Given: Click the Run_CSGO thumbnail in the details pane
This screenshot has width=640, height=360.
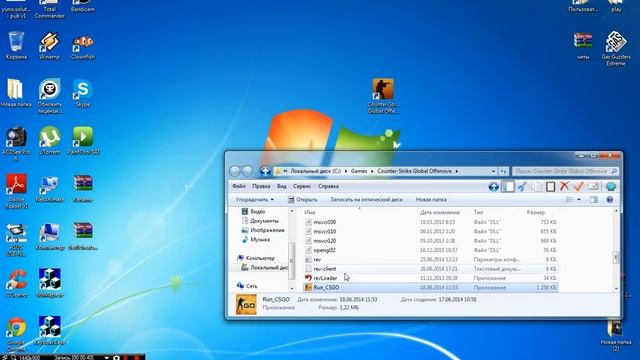Looking at the screenshot, I should point(246,304).
